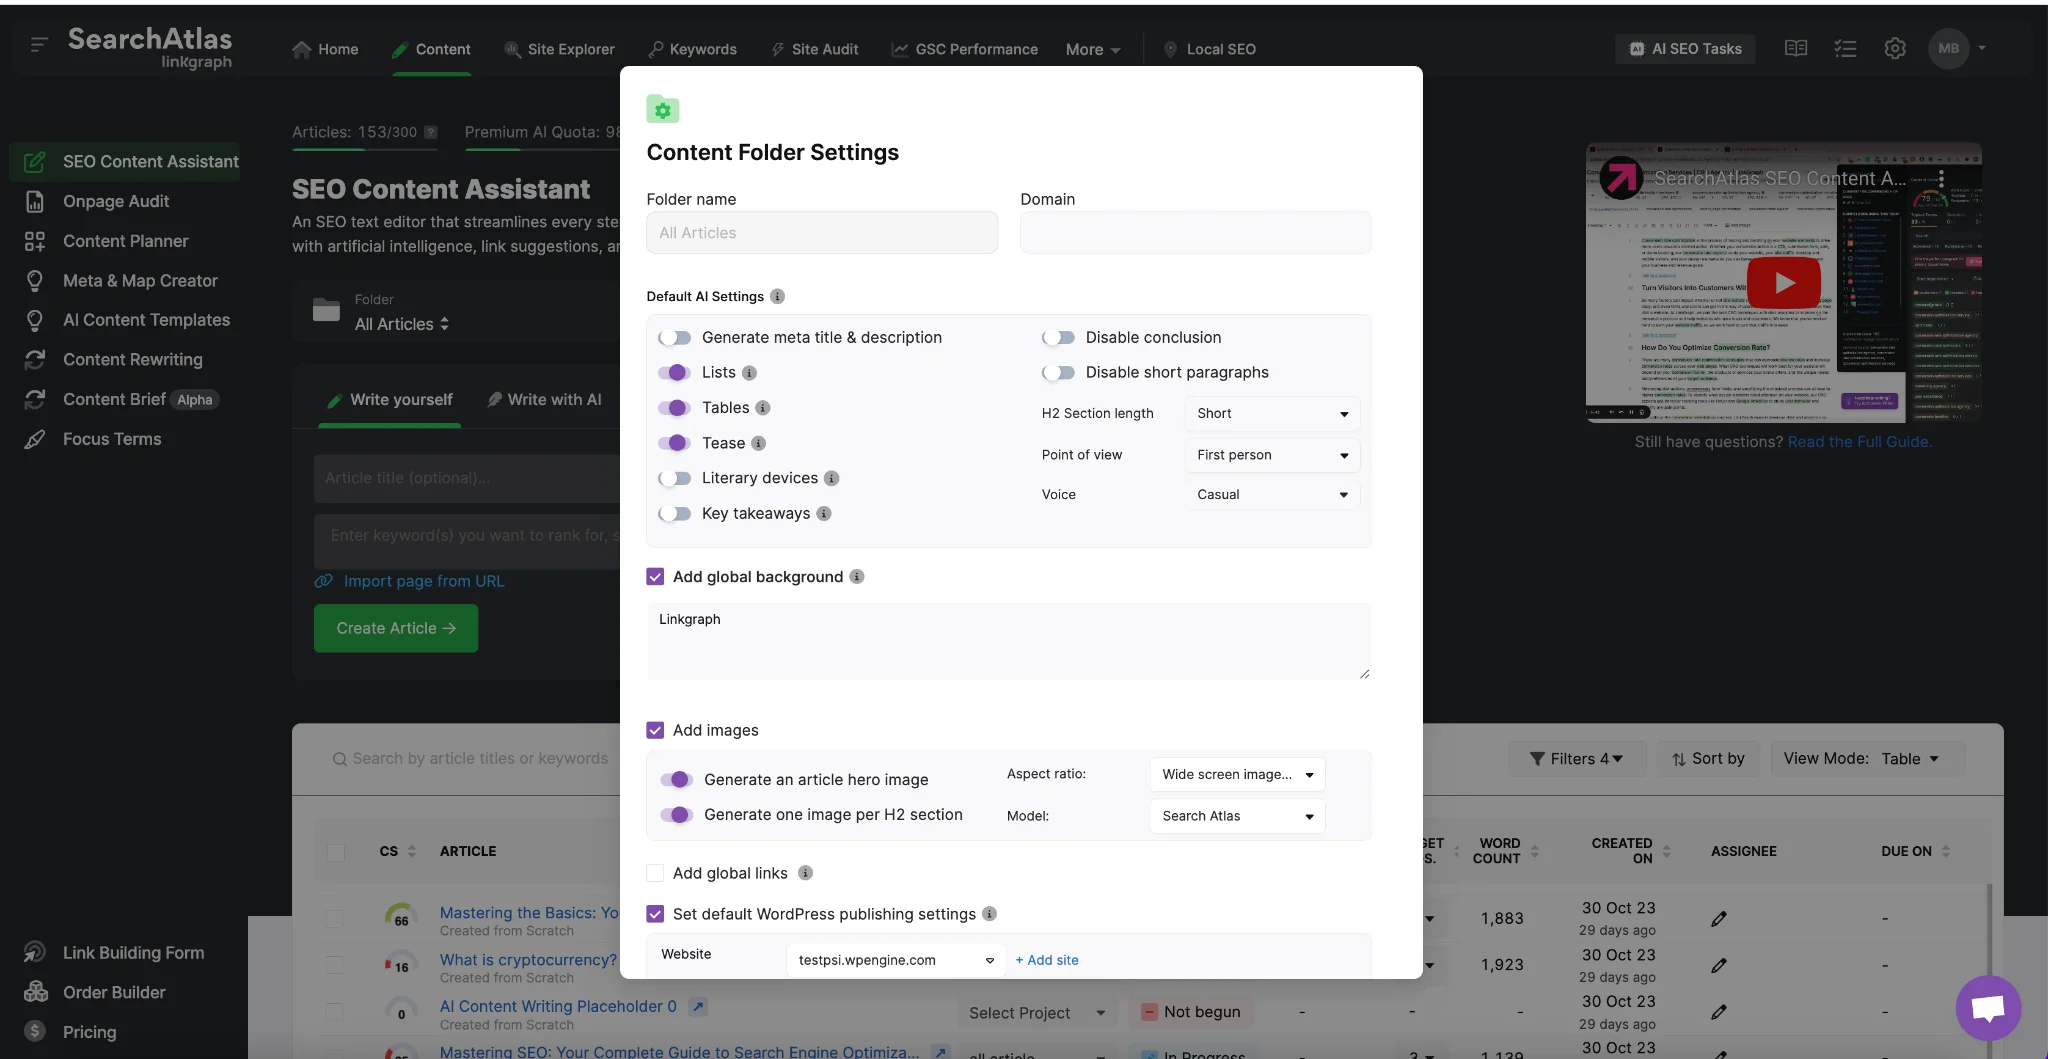Enable the Literary devices toggle

[675, 478]
